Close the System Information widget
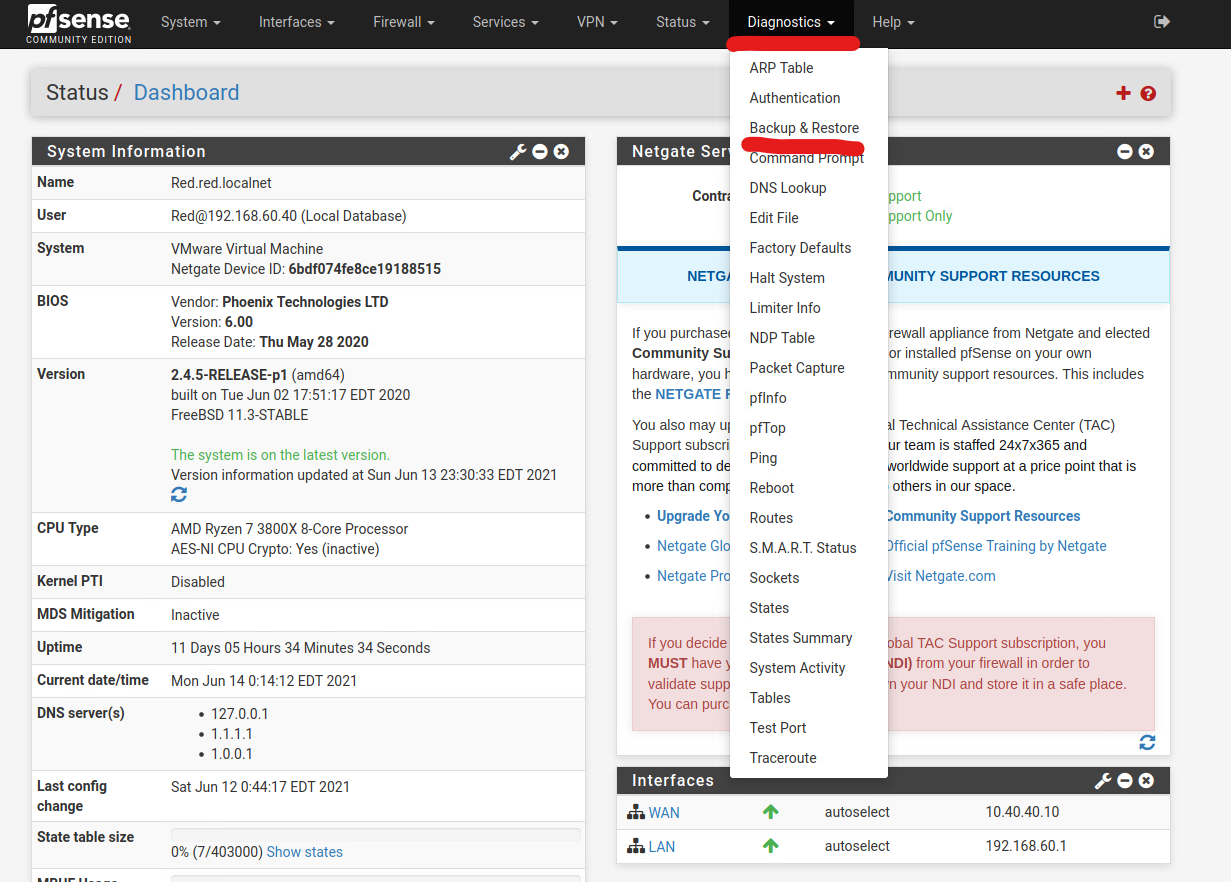The width and height of the screenshot is (1231, 882). click(x=561, y=152)
